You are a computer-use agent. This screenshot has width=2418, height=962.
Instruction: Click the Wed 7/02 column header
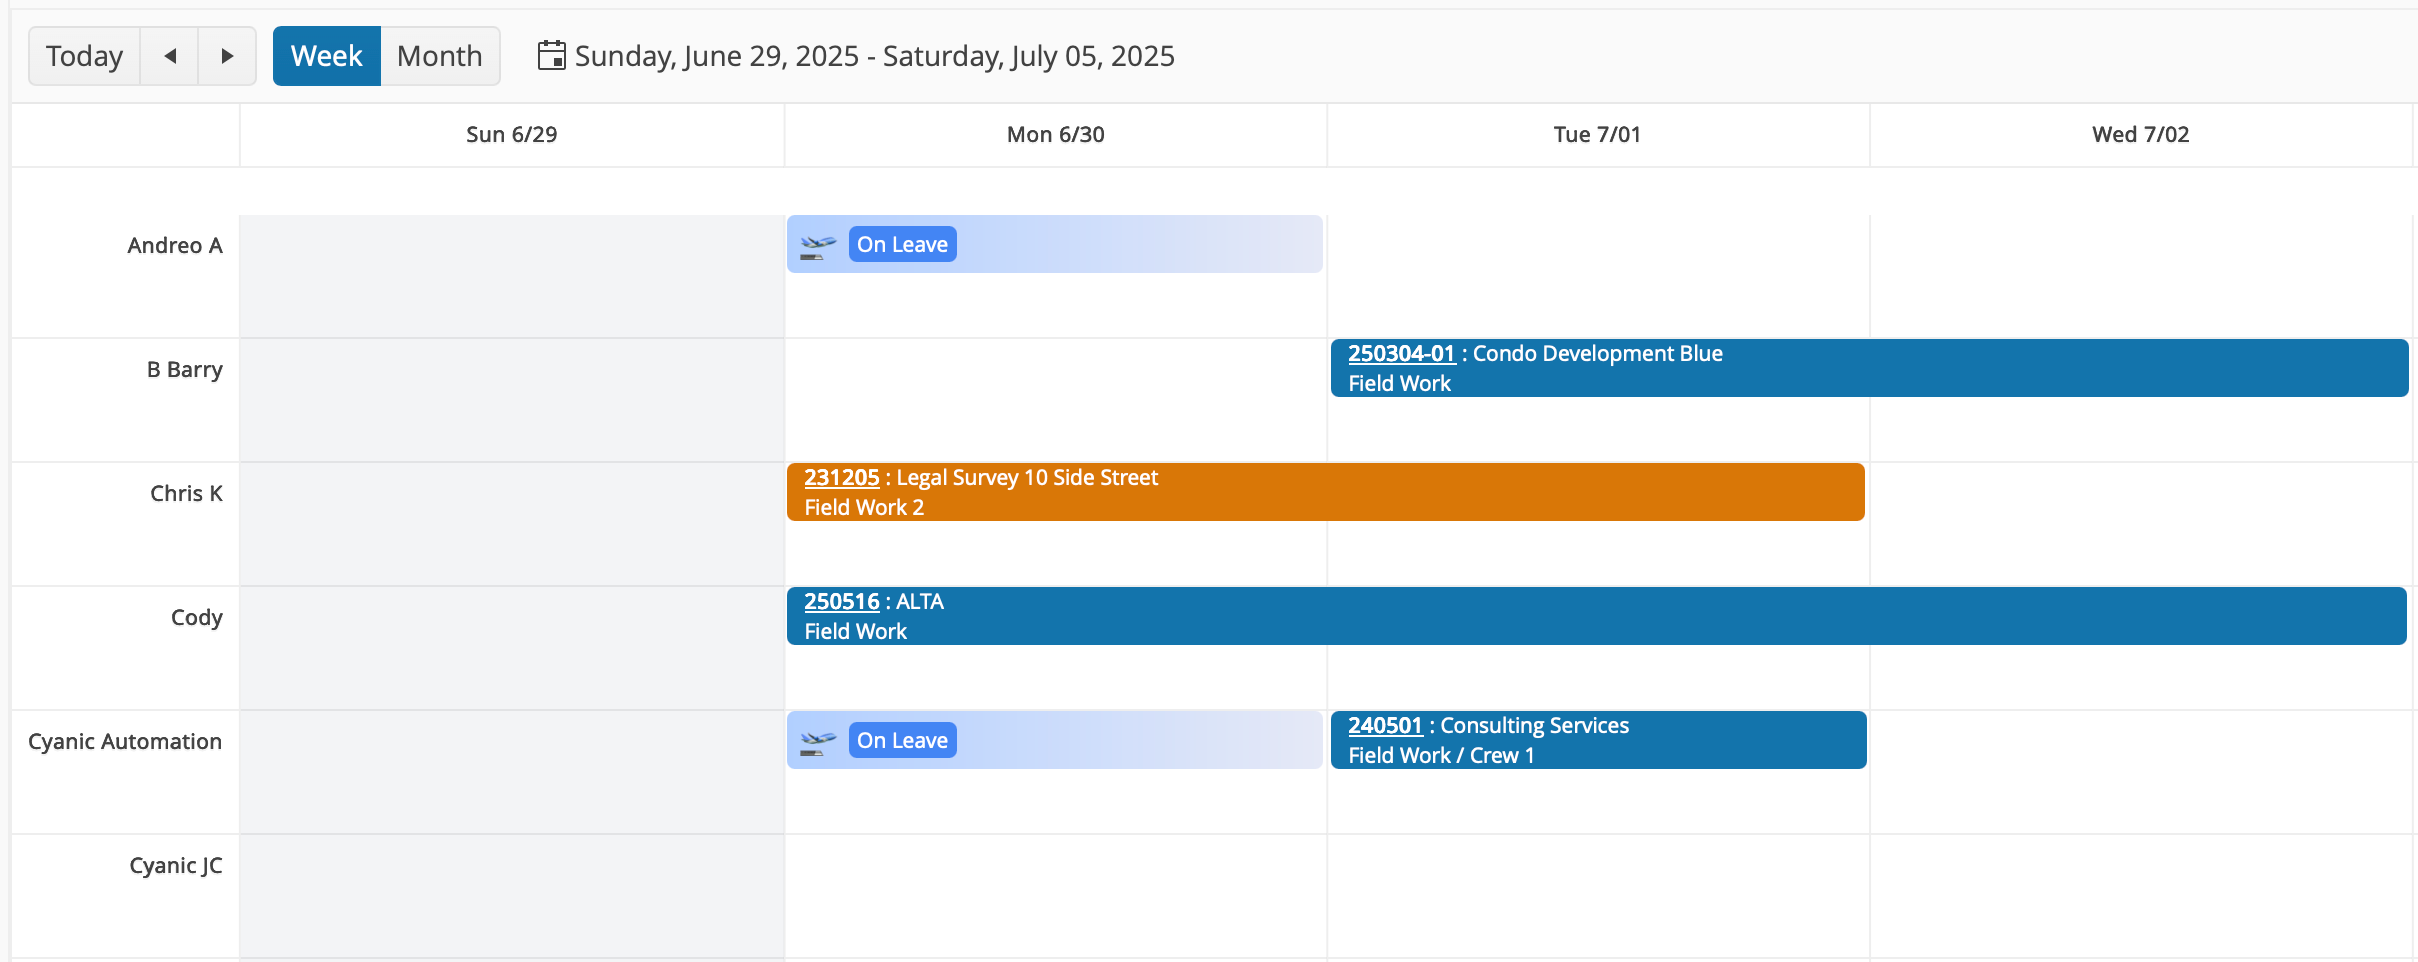coord(2140,135)
